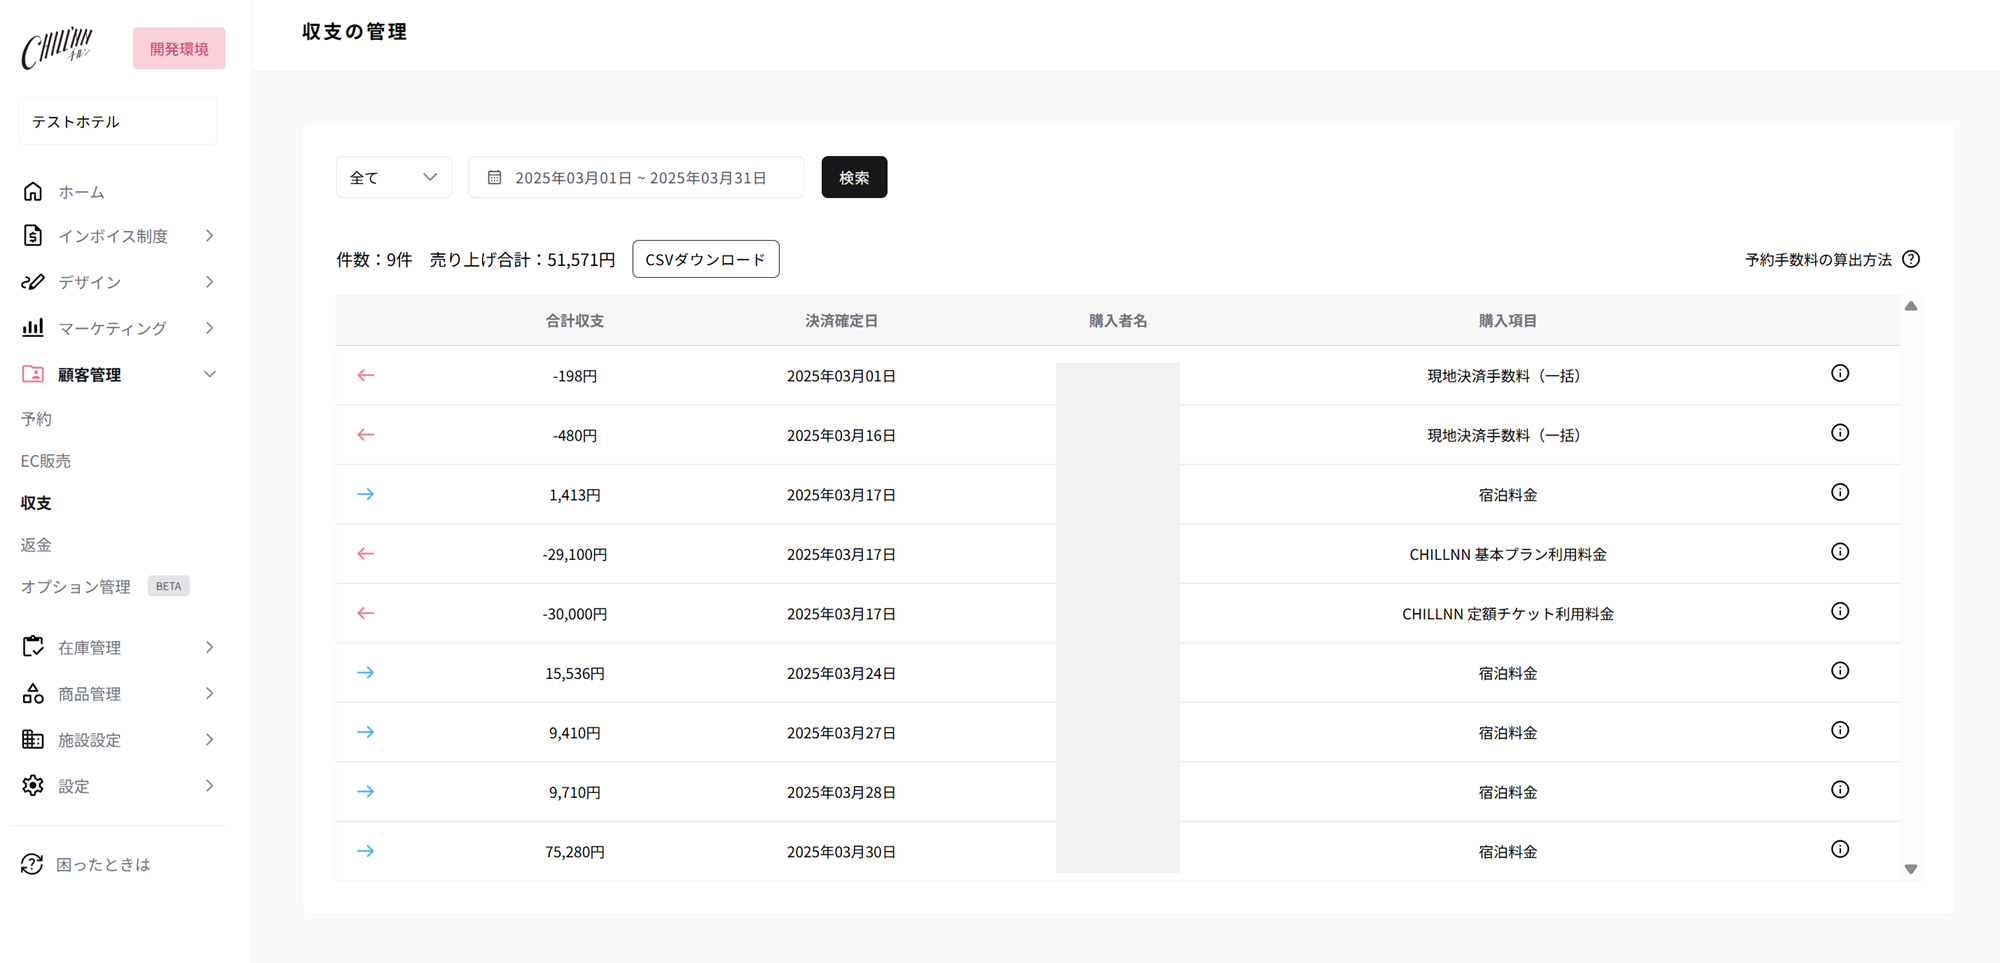Click the blue arrow on 75,280円 row
This screenshot has width=2000, height=963.
(365, 851)
